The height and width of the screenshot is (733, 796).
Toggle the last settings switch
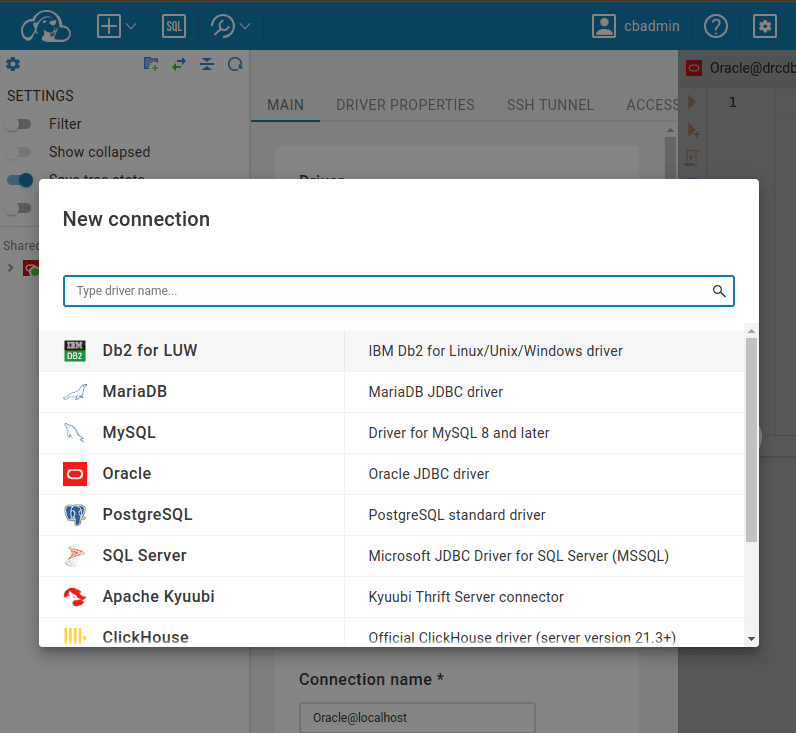tap(19, 208)
